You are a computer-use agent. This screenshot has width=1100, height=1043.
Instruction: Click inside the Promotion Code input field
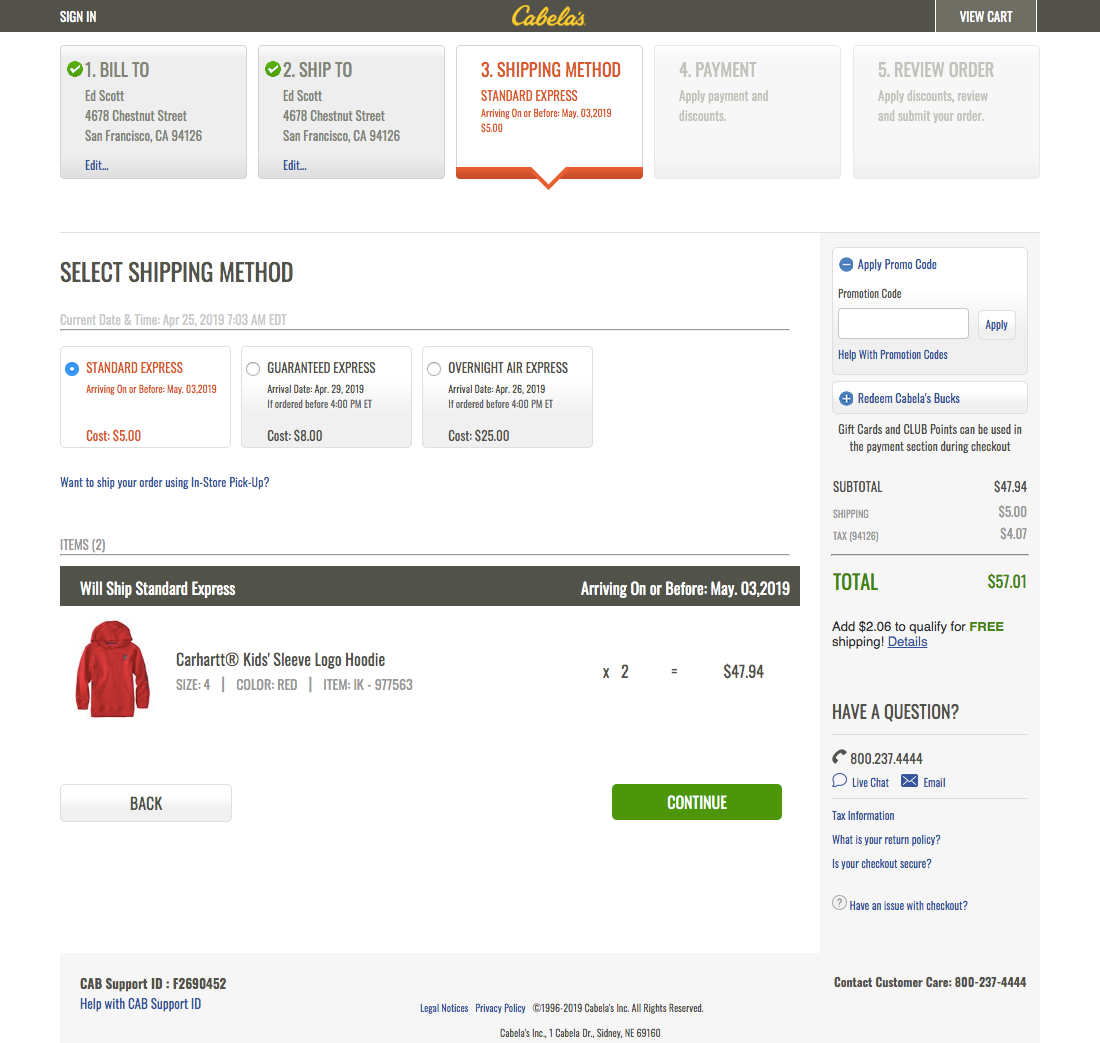[902, 323]
